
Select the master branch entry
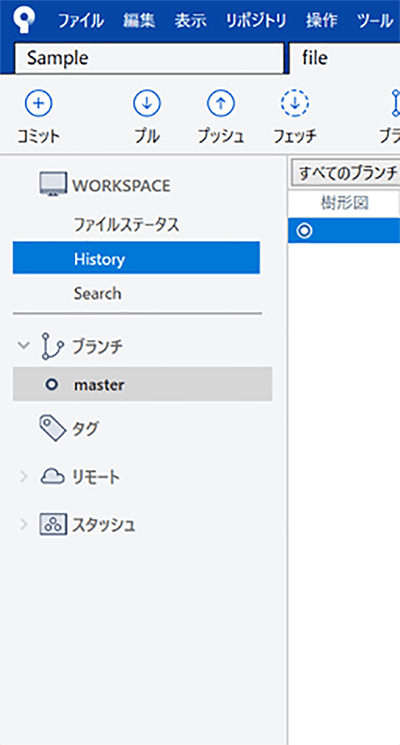143,384
